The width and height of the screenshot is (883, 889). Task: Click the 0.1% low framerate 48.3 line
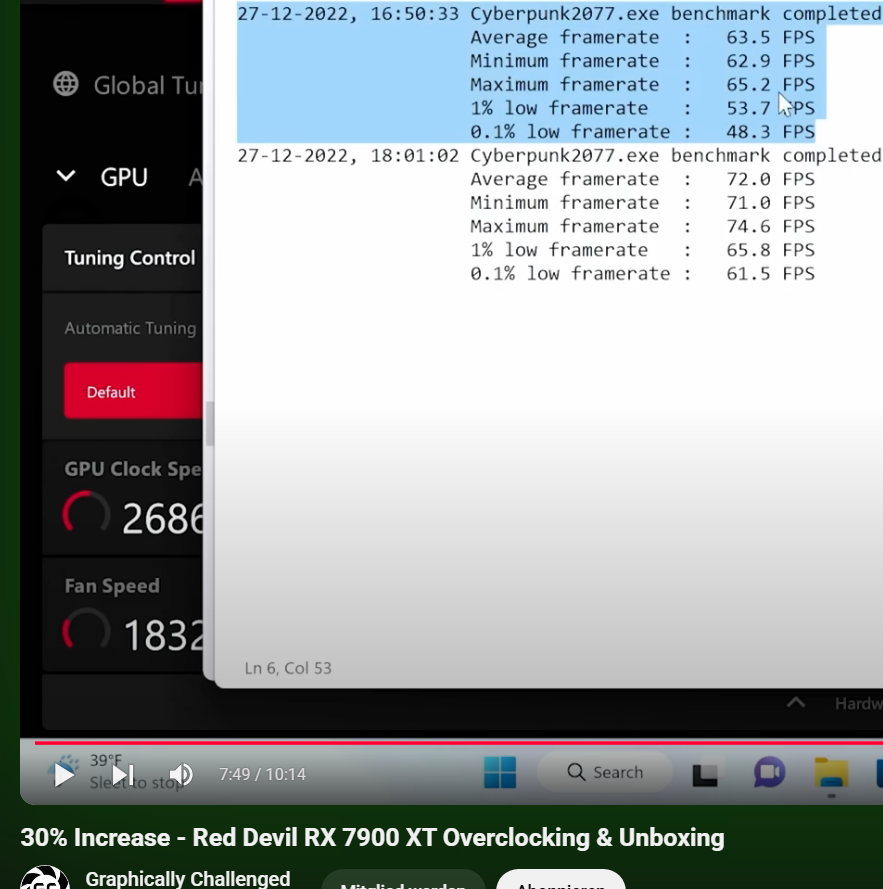pyautogui.click(x=642, y=132)
